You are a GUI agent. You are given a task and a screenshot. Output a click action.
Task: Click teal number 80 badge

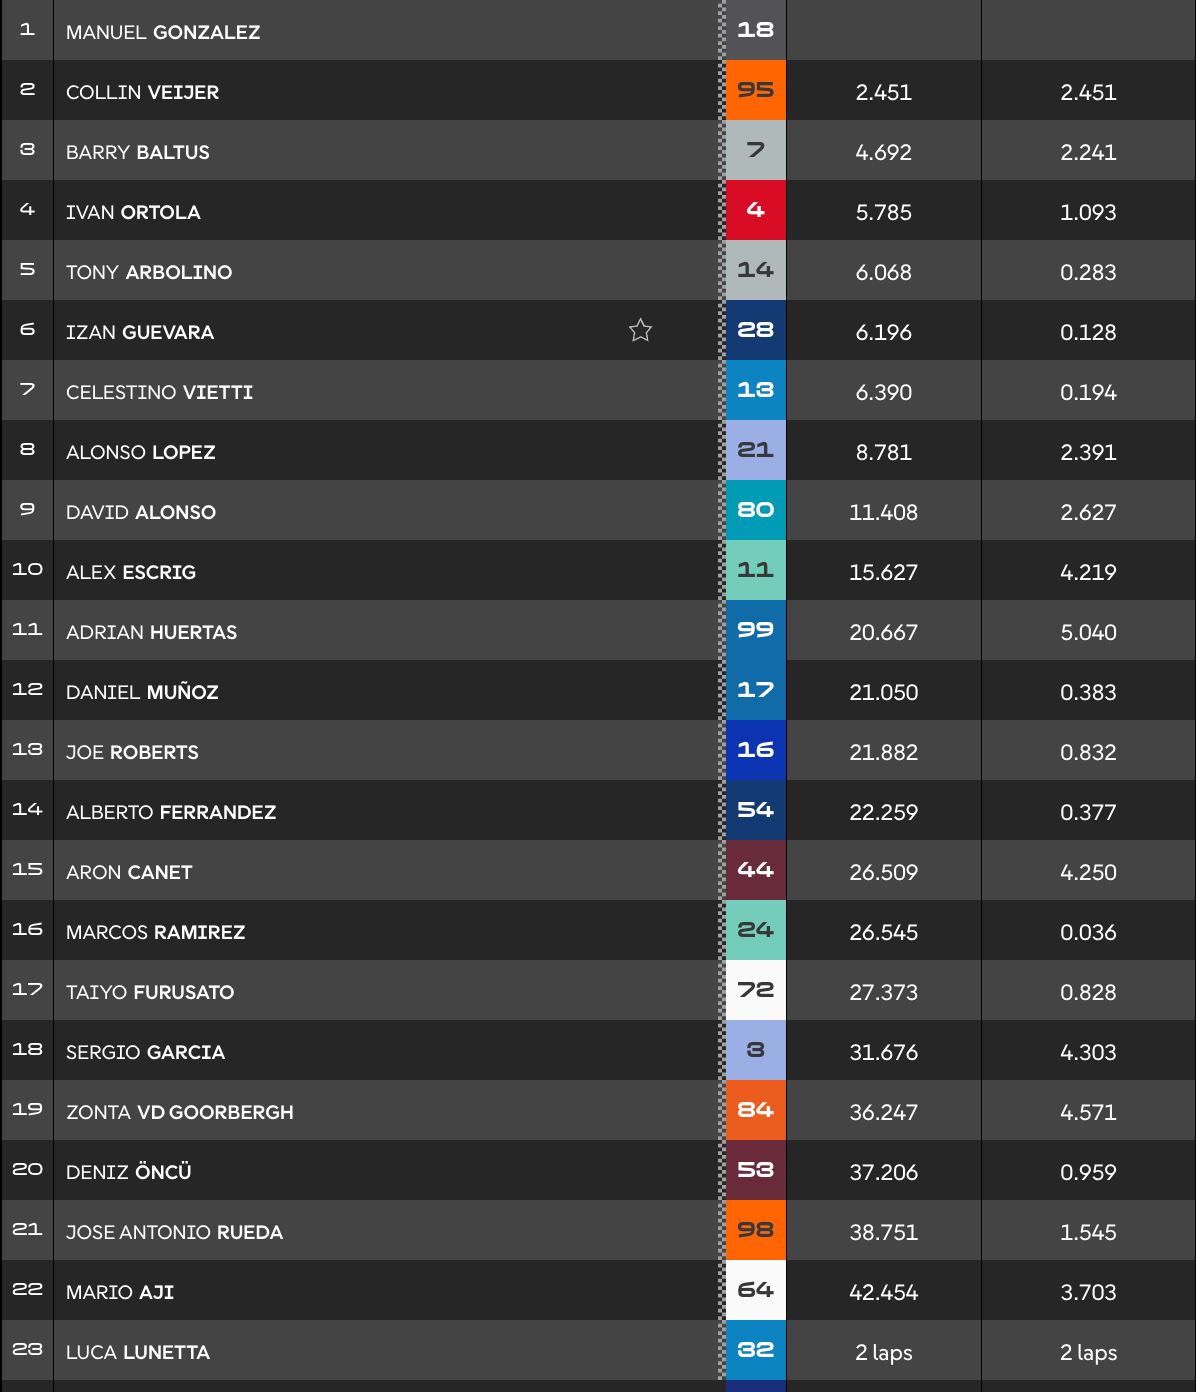[x=755, y=510]
